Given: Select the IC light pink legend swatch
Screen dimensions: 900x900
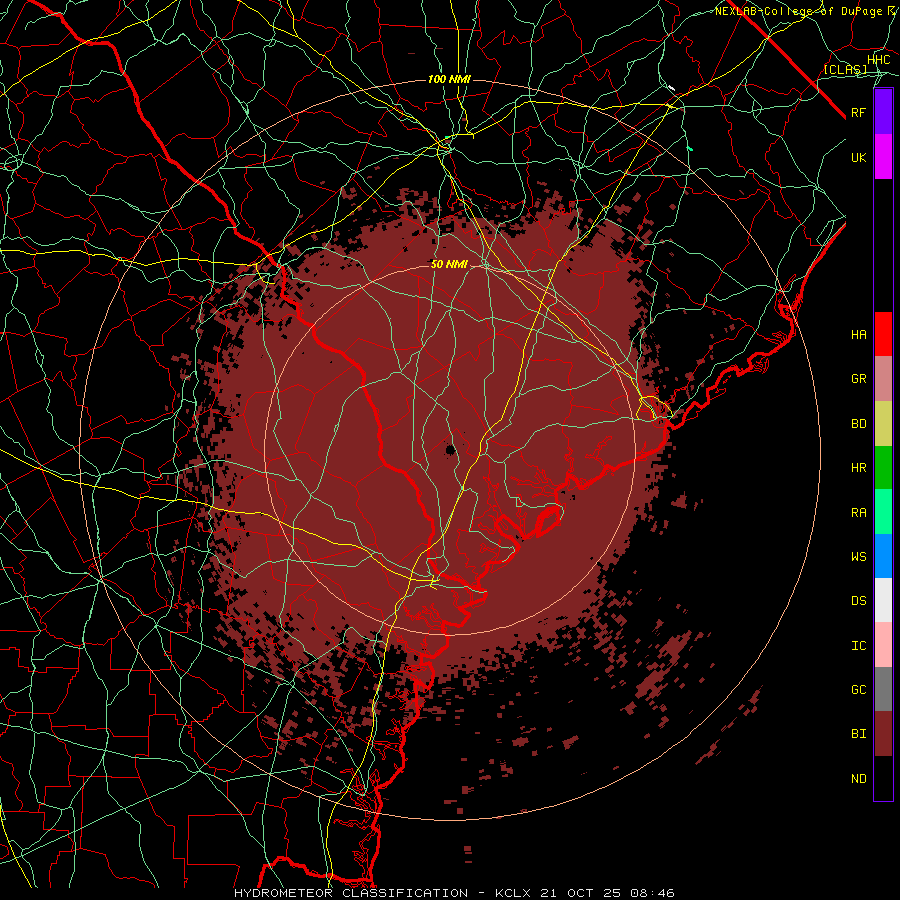Looking at the screenshot, I should tap(883, 645).
